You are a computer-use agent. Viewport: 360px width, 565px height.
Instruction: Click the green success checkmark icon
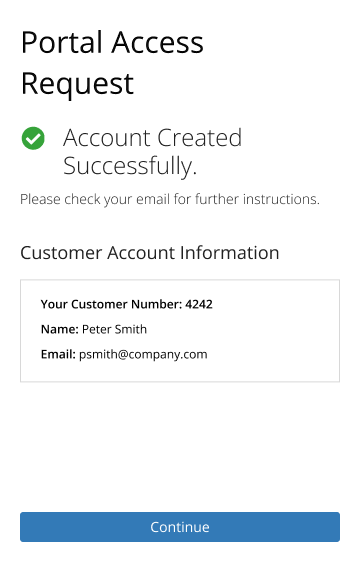[33, 138]
